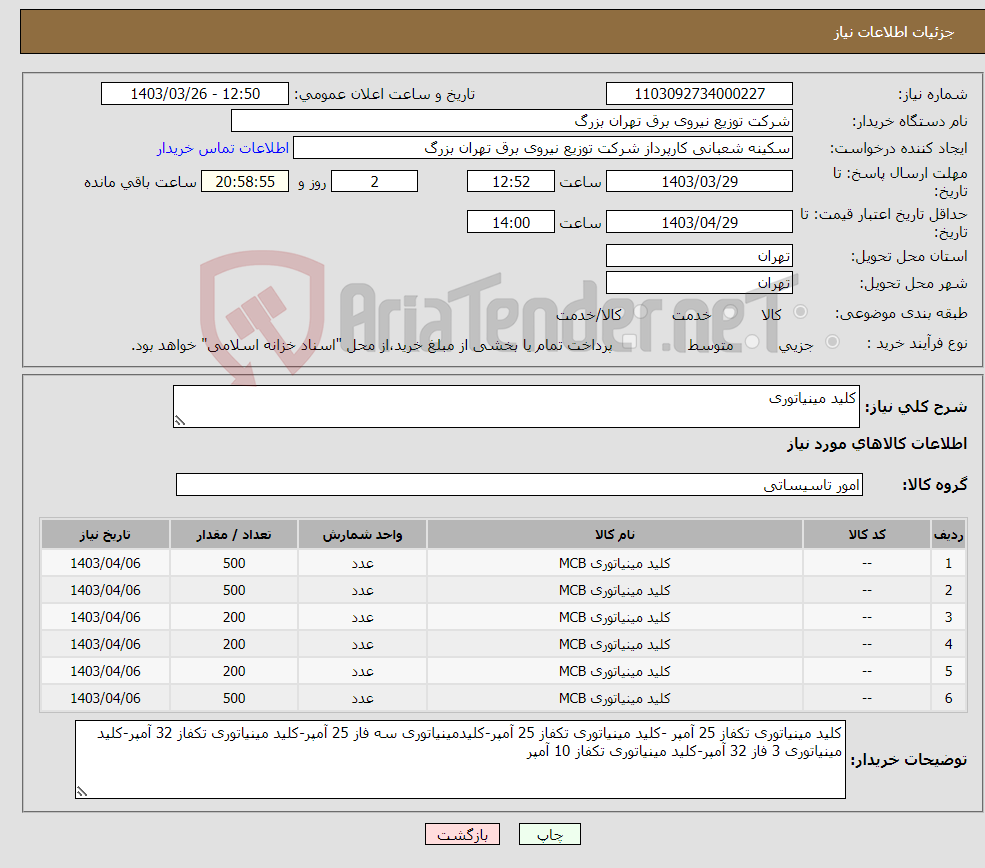Select the جزیی purchase type radio
This screenshot has width=985, height=868.
pos(832,342)
